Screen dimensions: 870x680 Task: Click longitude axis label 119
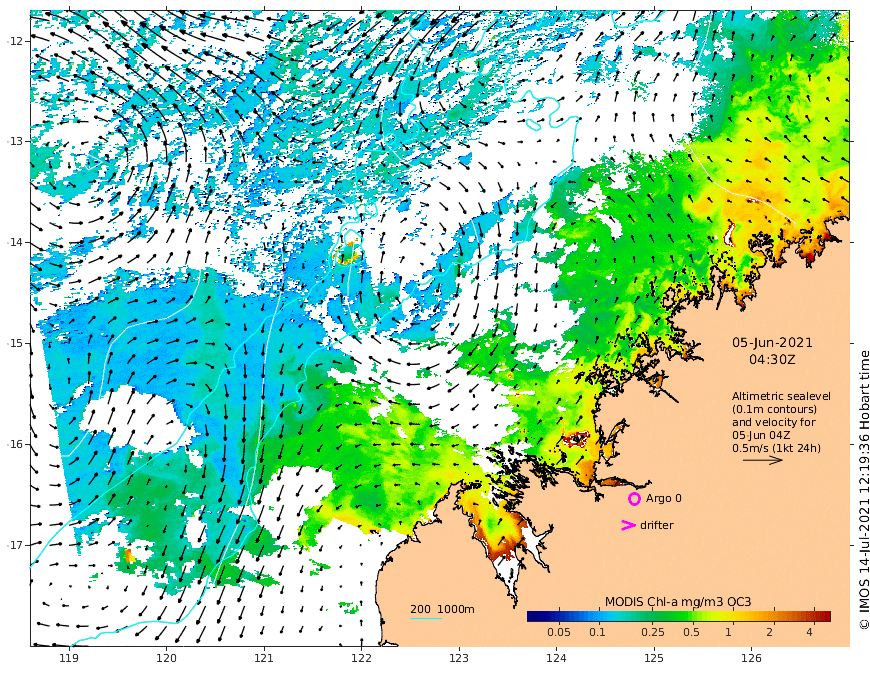(69, 658)
